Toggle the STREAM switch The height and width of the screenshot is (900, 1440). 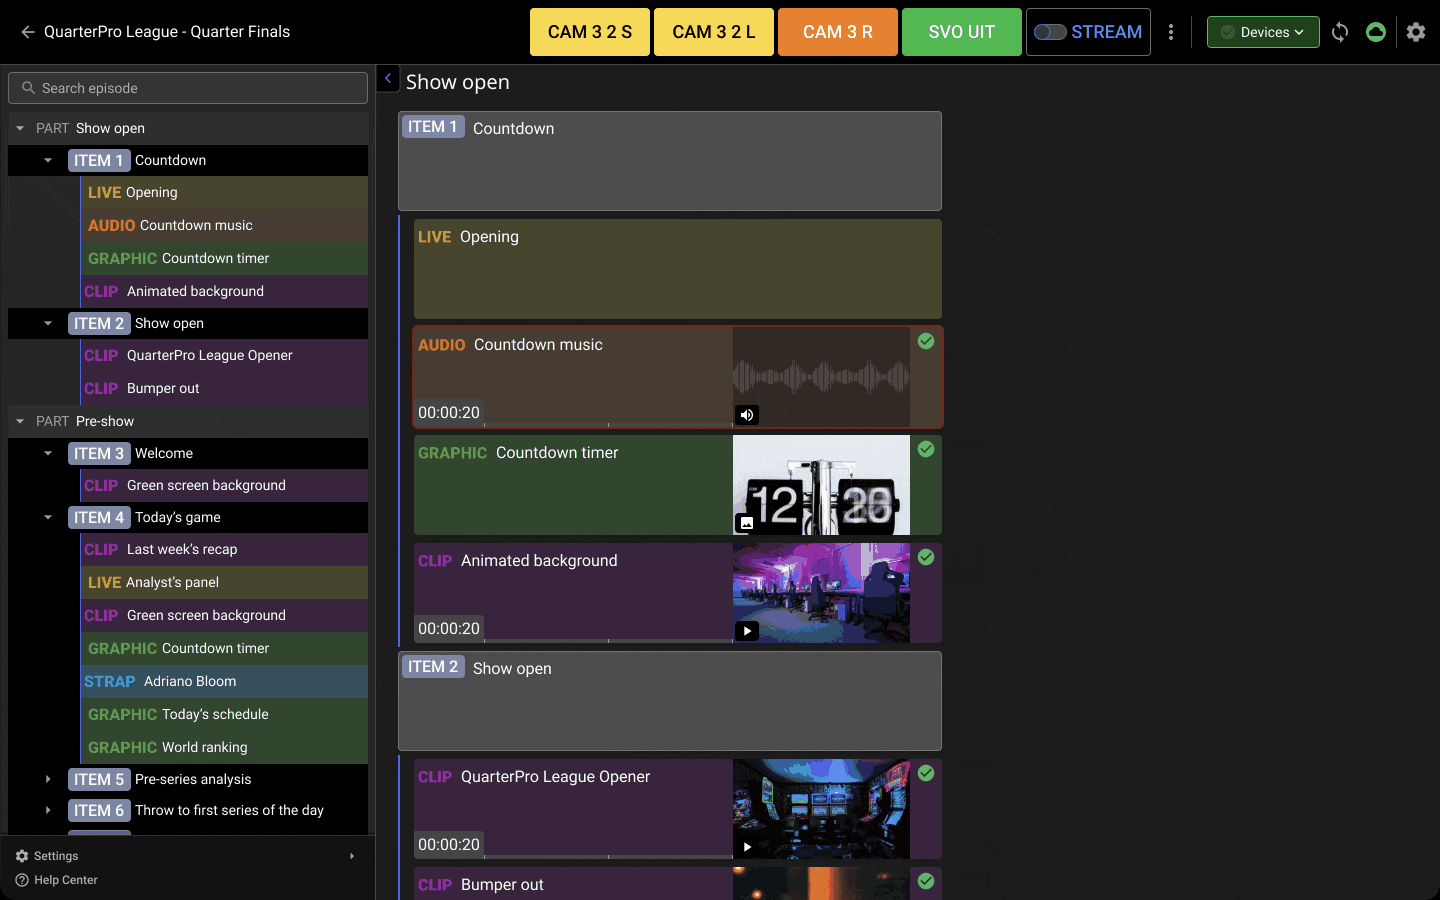(x=1050, y=32)
